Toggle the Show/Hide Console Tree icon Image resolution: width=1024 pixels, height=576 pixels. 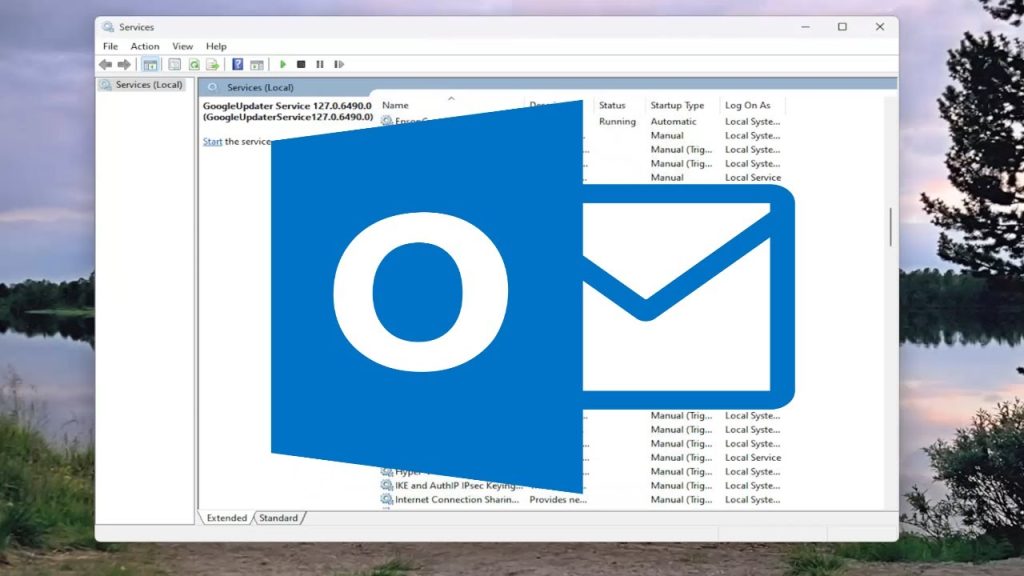(x=150, y=65)
